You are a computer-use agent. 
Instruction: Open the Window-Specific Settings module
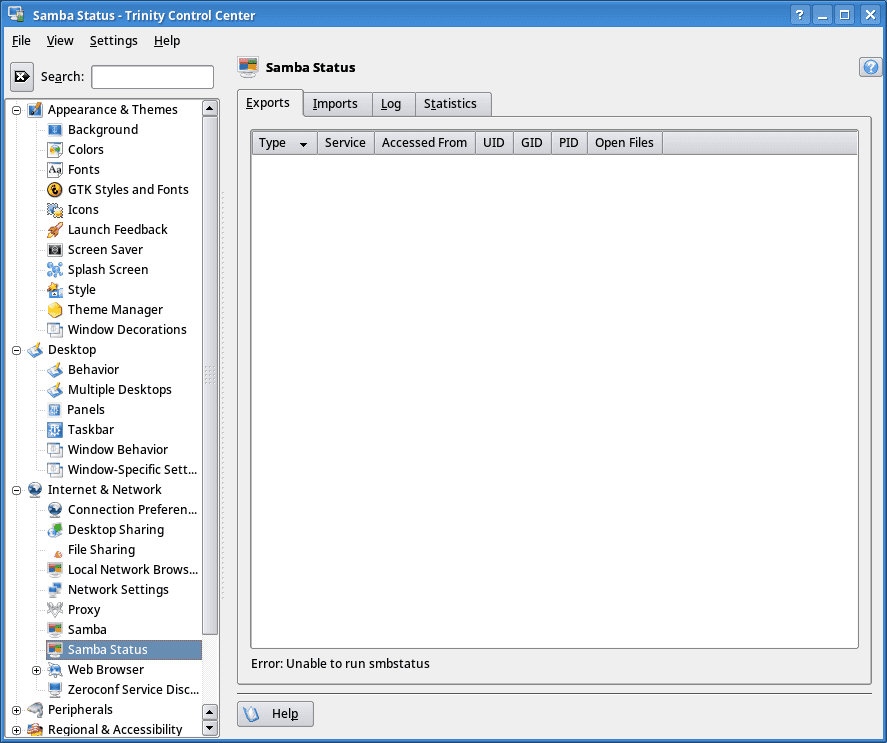tap(123, 470)
